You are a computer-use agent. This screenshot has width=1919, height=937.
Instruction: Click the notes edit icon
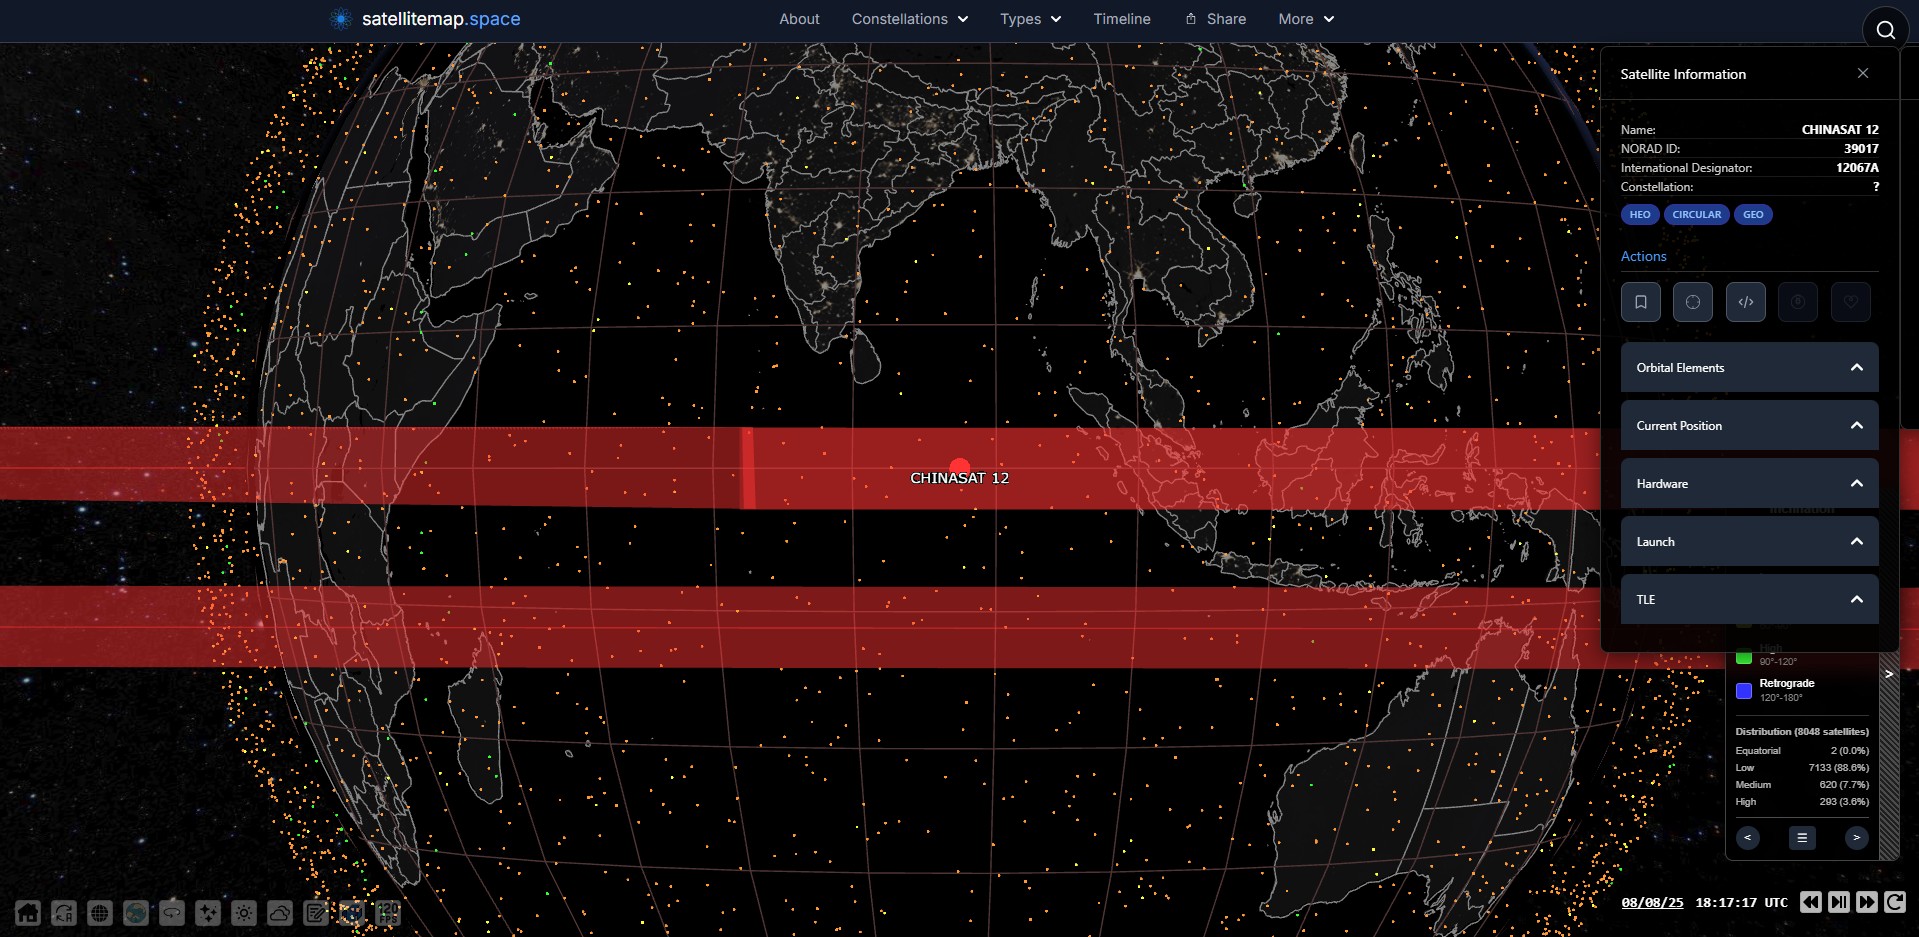(x=316, y=912)
